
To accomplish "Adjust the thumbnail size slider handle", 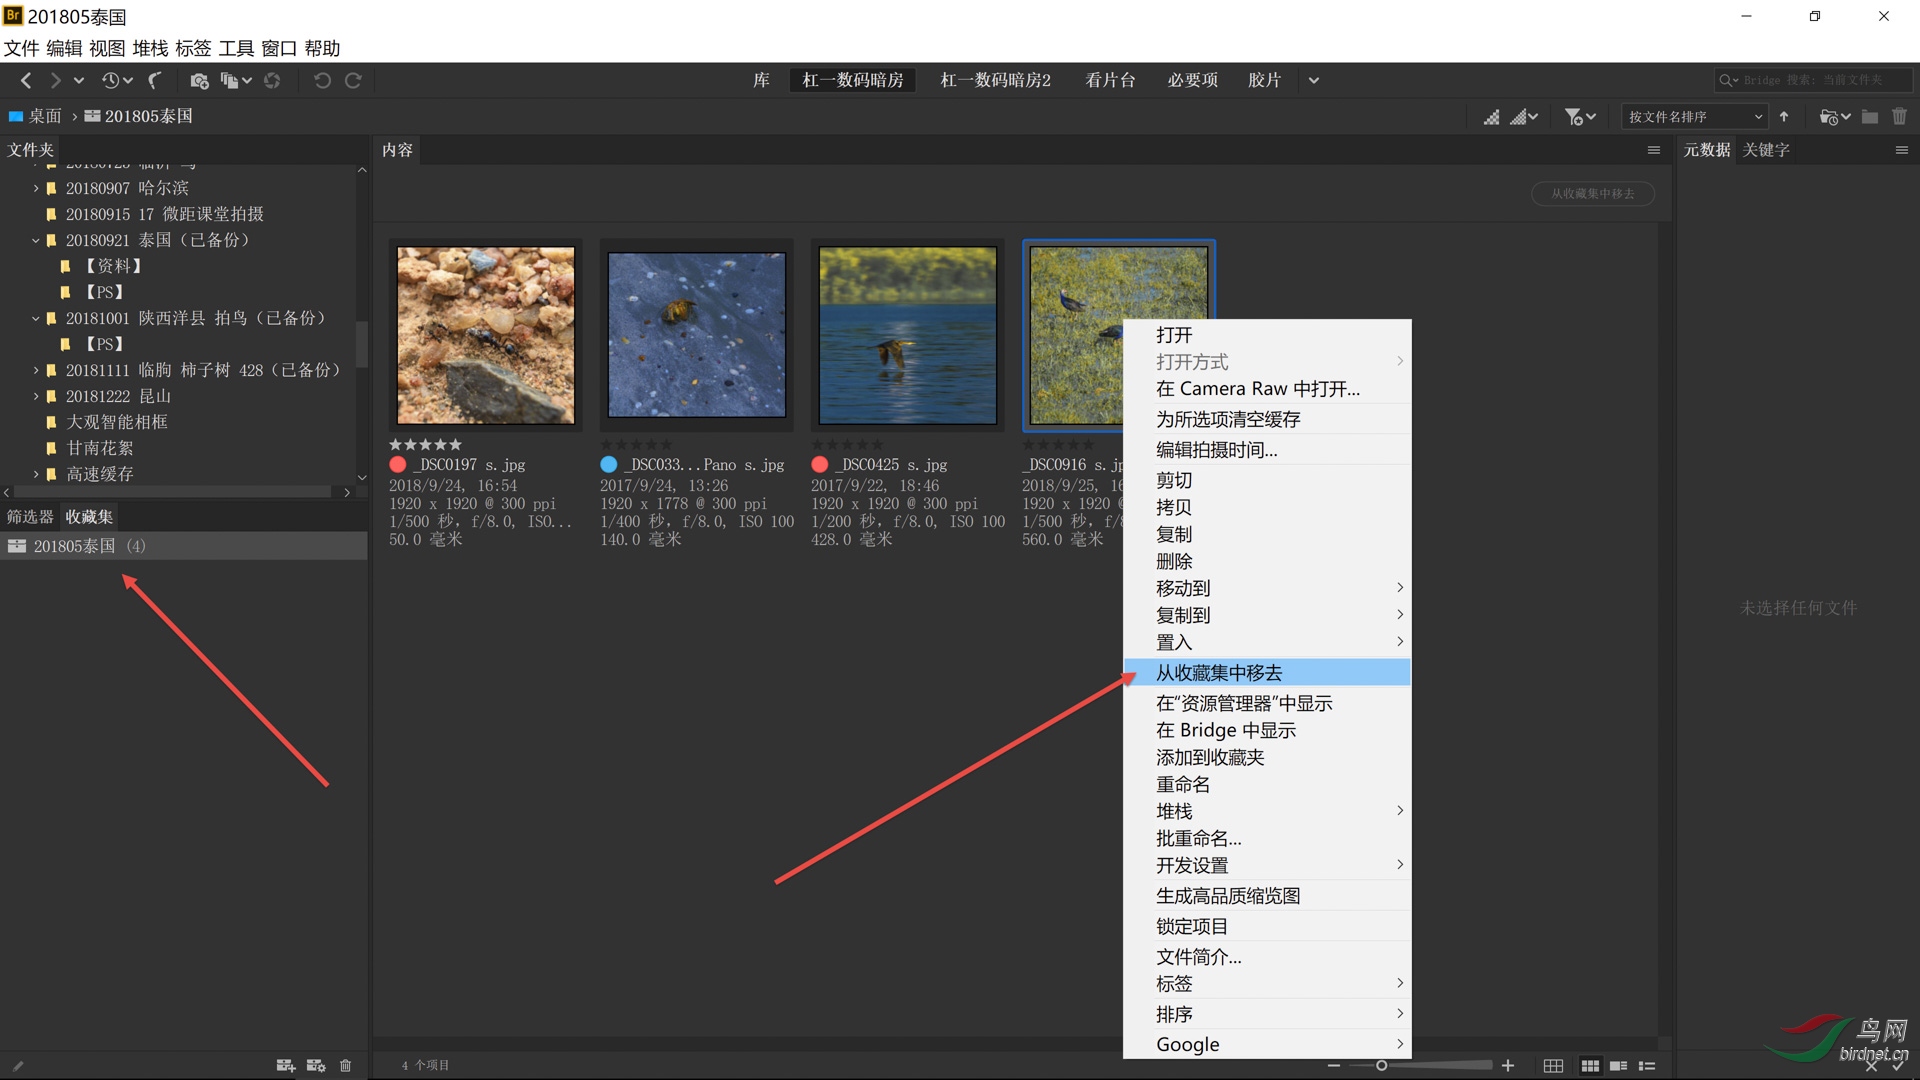I will (1381, 1066).
